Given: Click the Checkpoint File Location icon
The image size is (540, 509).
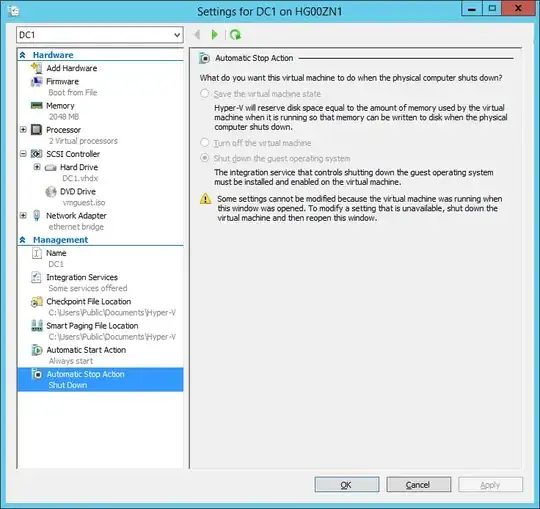Looking at the screenshot, I should tap(37, 302).
